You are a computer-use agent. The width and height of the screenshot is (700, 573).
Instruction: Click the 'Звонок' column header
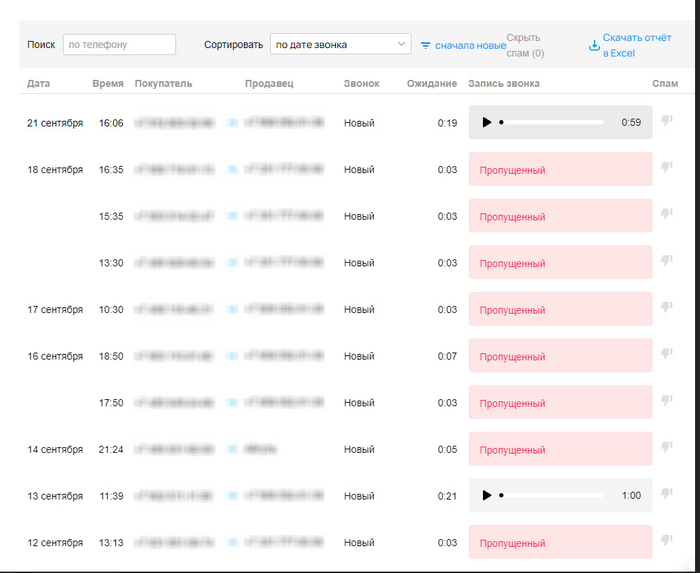click(x=362, y=83)
